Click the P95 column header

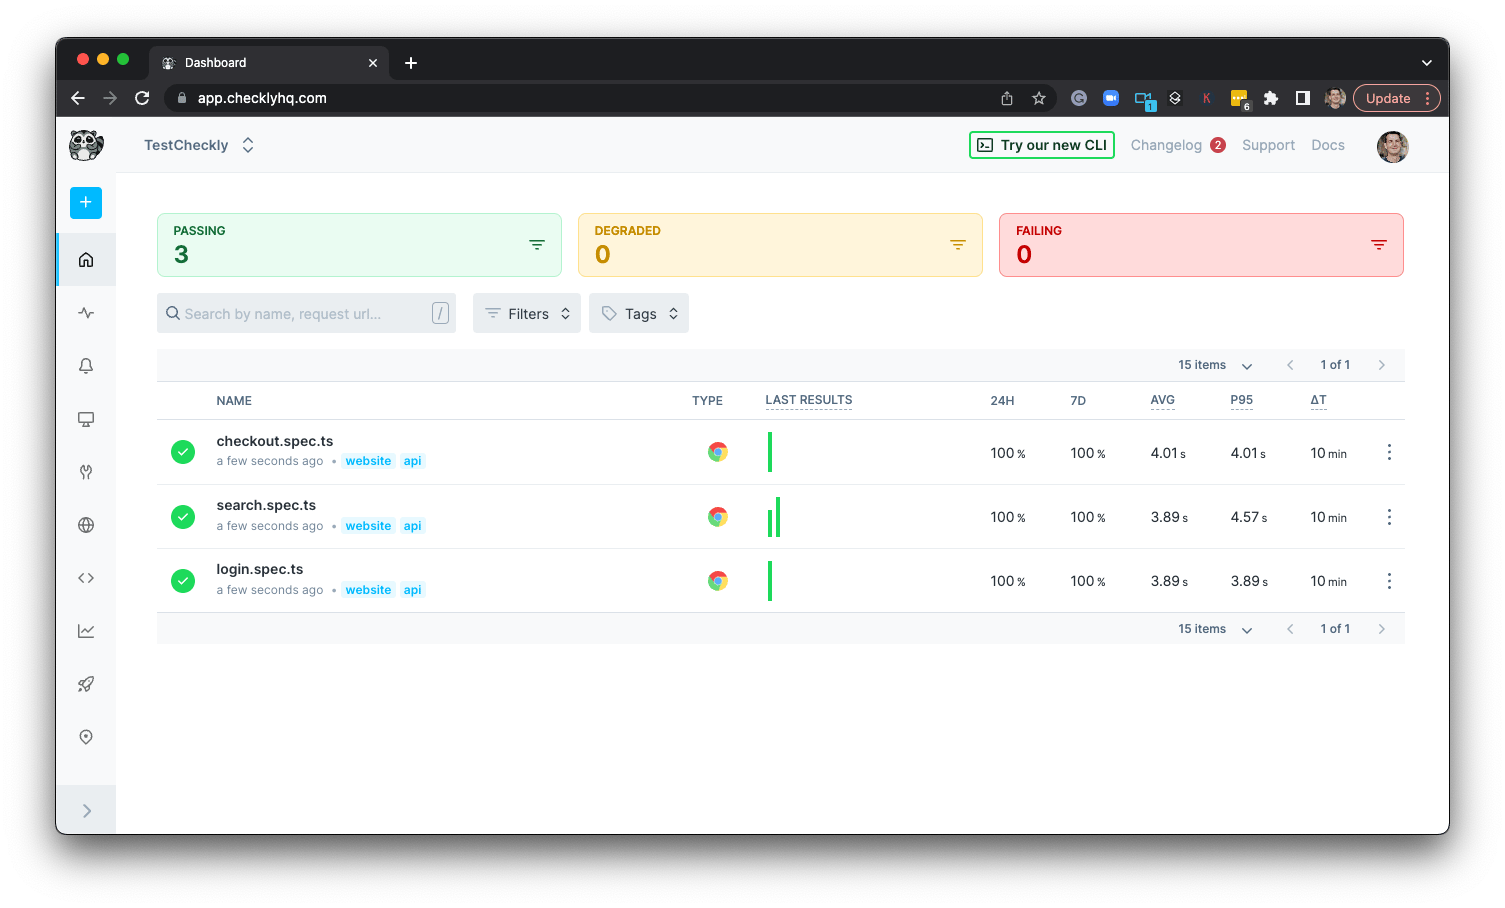pos(1241,400)
